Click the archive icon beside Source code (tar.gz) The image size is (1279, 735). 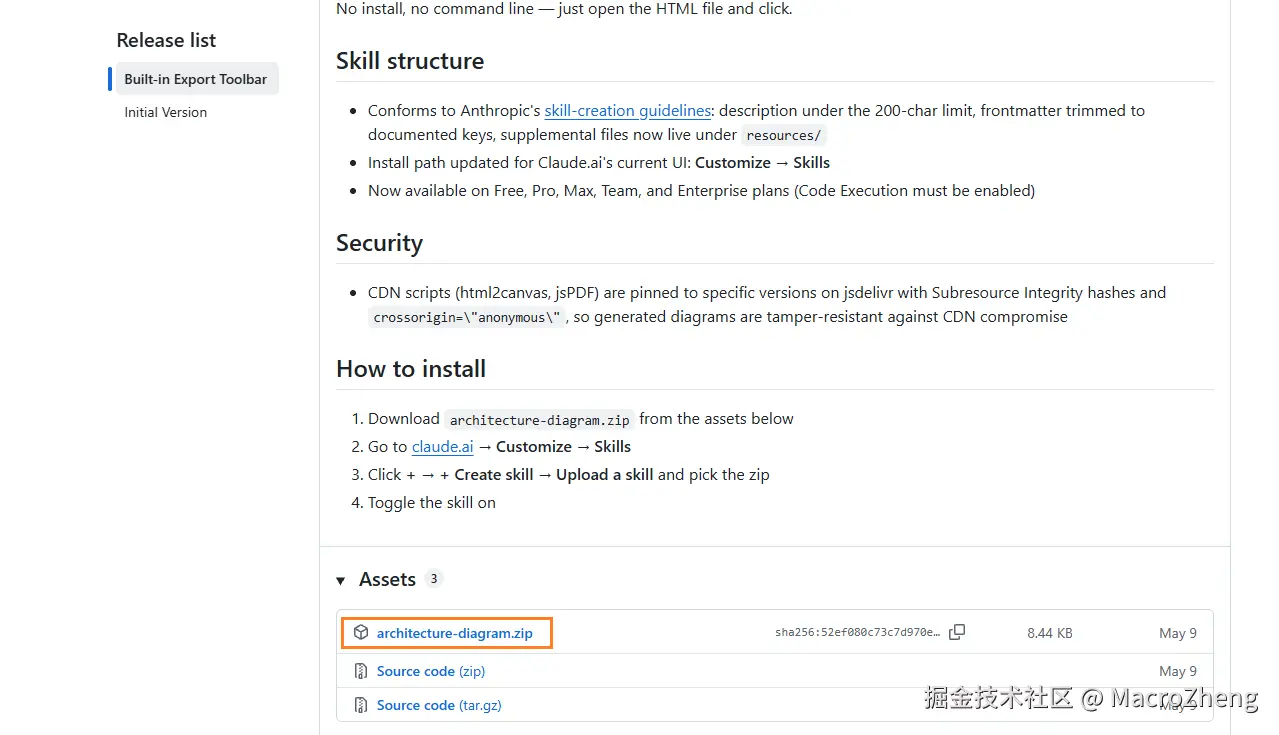click(361, 705)
